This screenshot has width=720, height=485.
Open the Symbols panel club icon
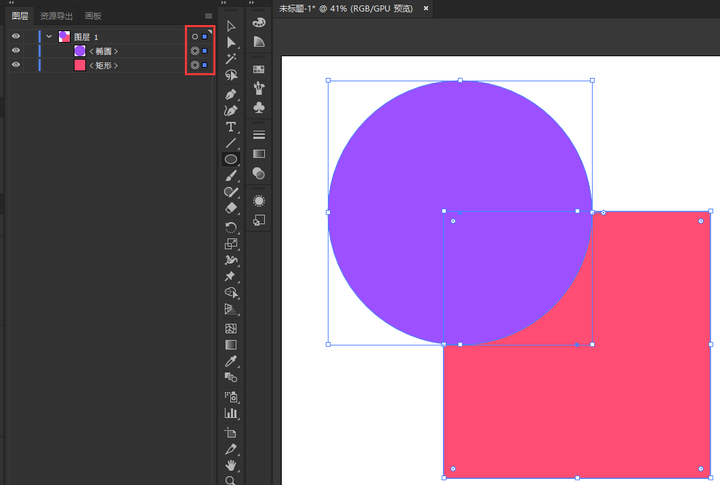[259, 107]
